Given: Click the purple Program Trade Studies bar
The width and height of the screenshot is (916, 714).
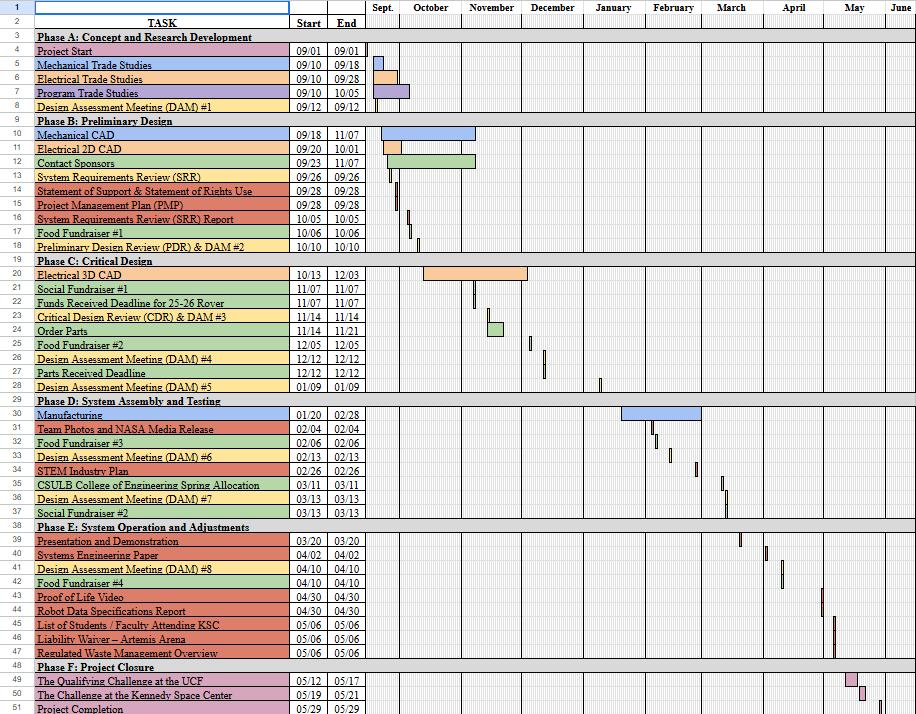Looking at the screenshot, I should [390, 91].
